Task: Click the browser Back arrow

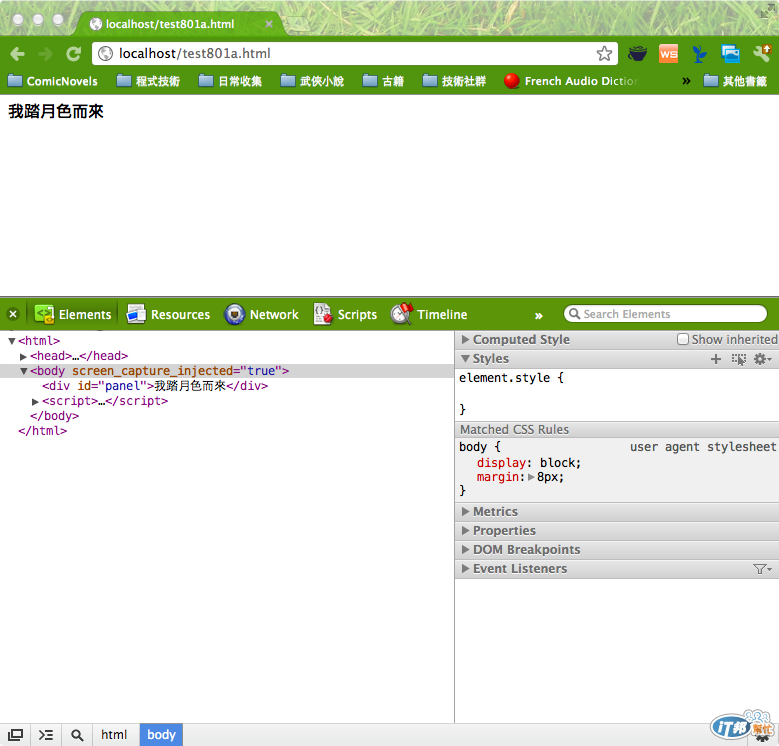Action: pos(17,54)
